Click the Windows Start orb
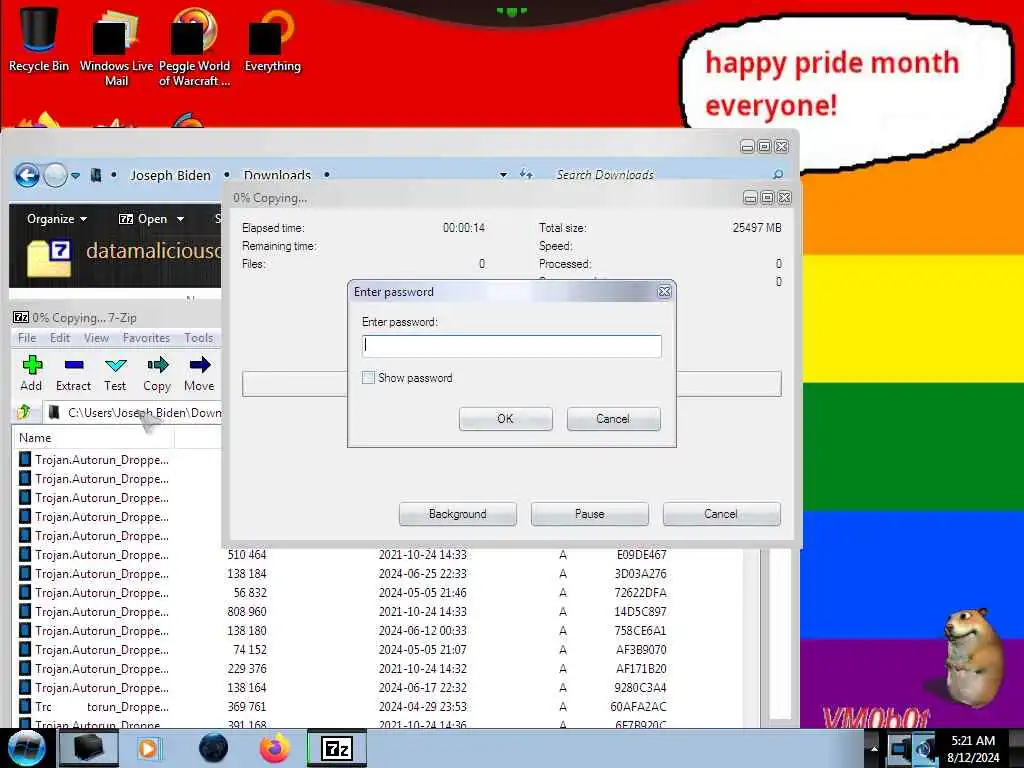1024x768 pixels. tap(26, 748)
